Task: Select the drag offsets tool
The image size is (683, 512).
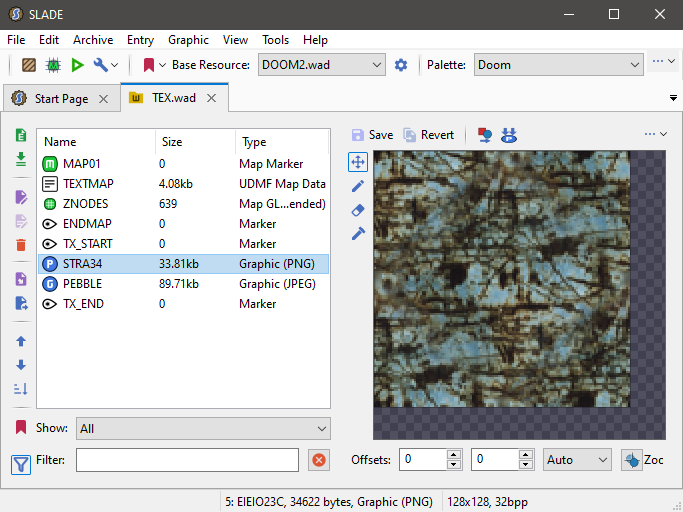Action: click(x=358, y=162)
